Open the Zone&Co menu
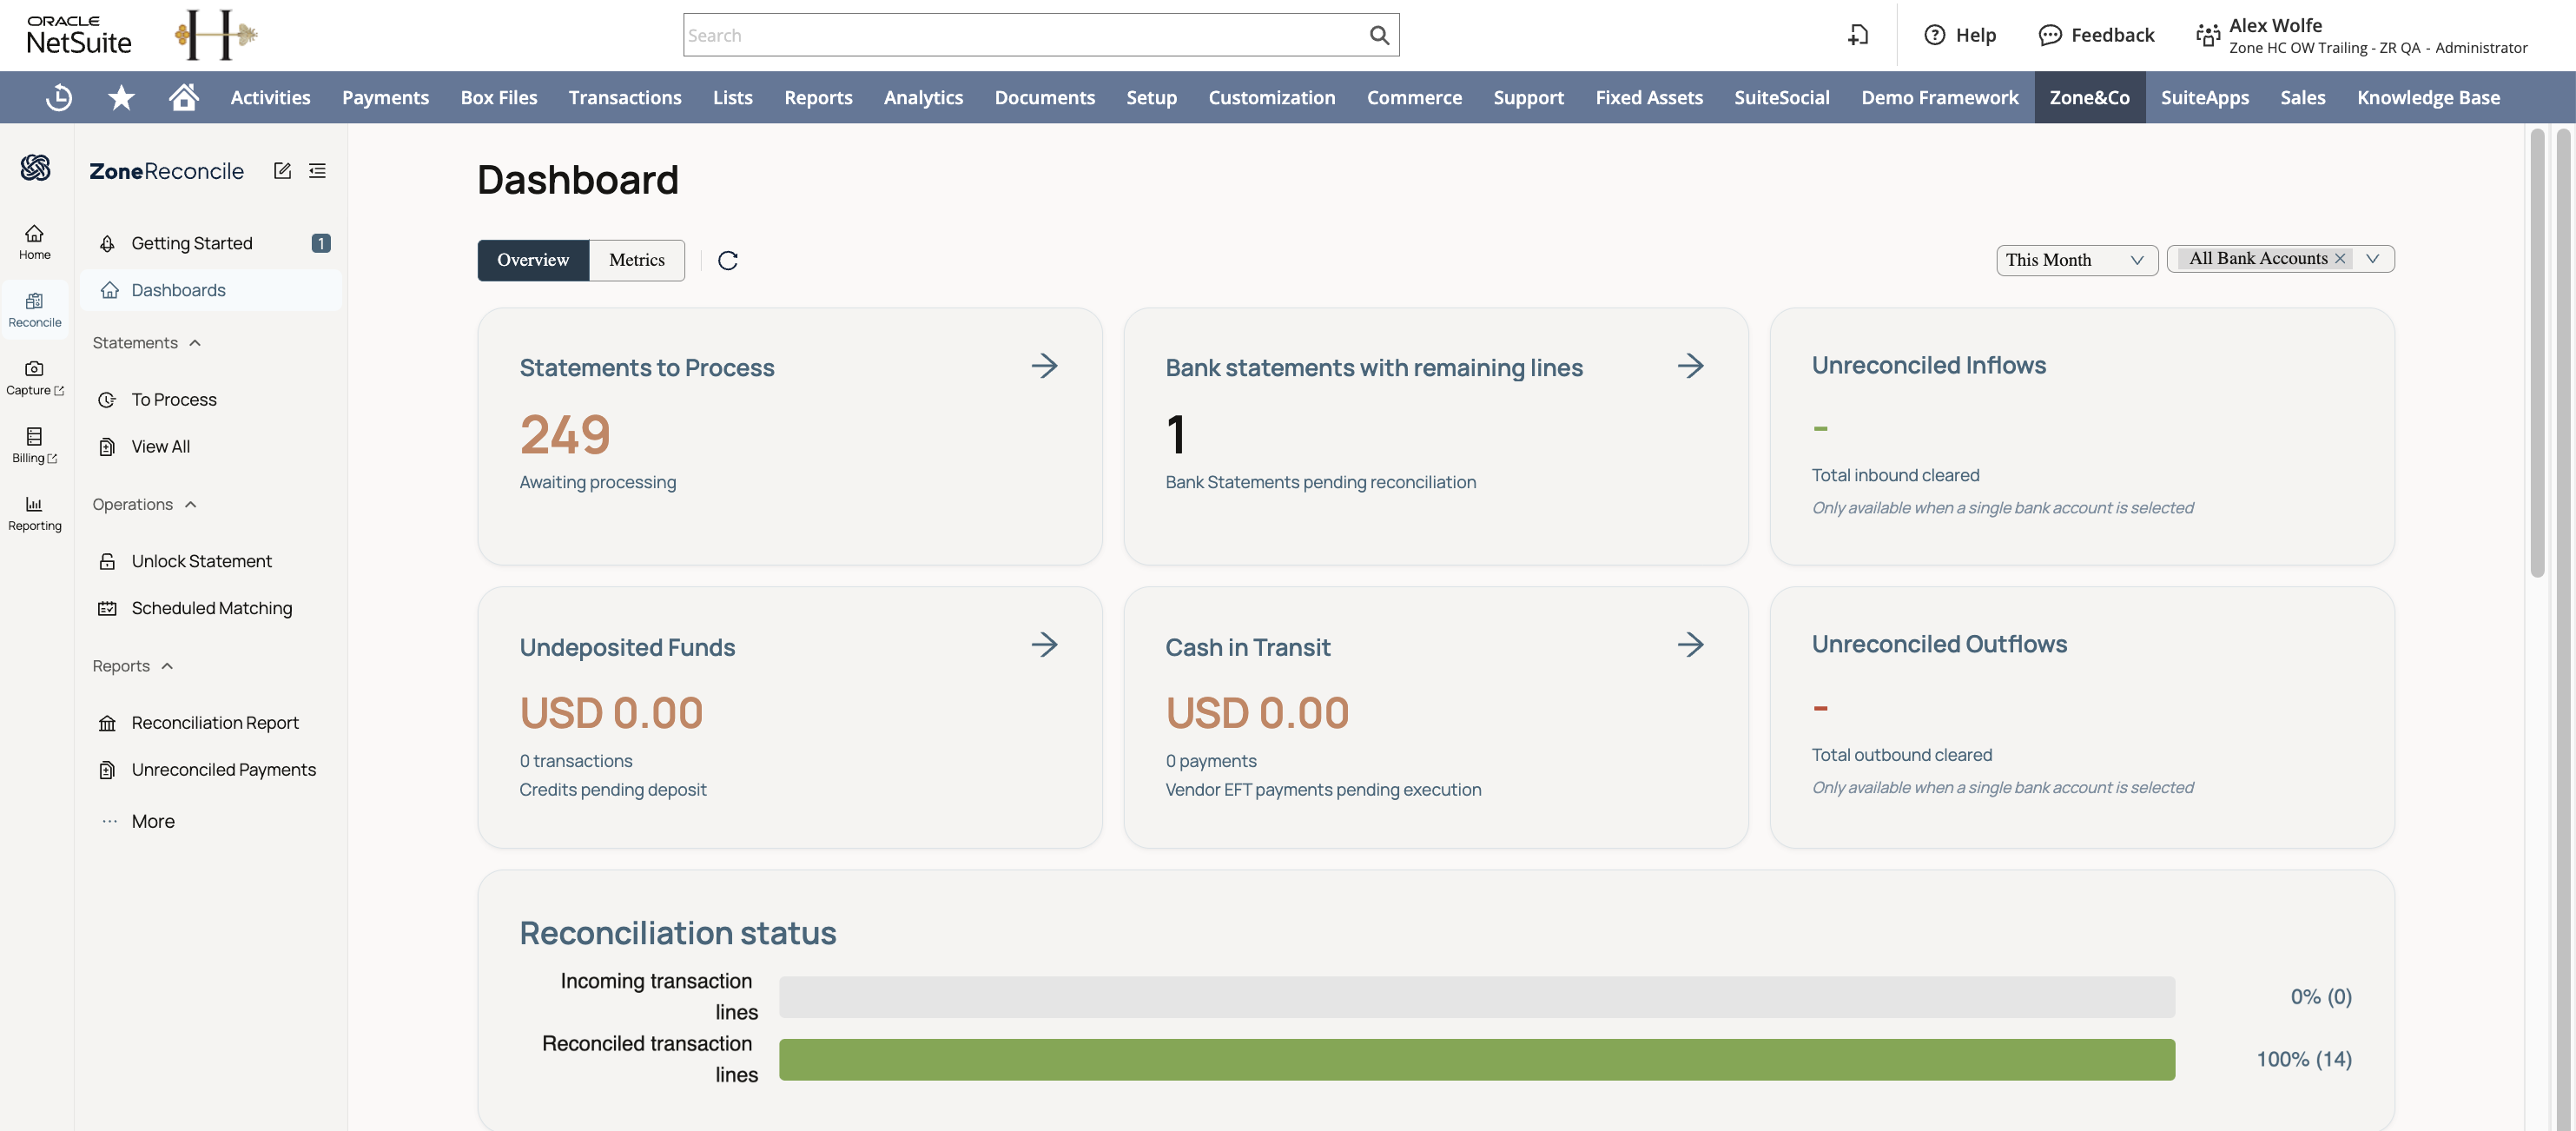 2089,97
